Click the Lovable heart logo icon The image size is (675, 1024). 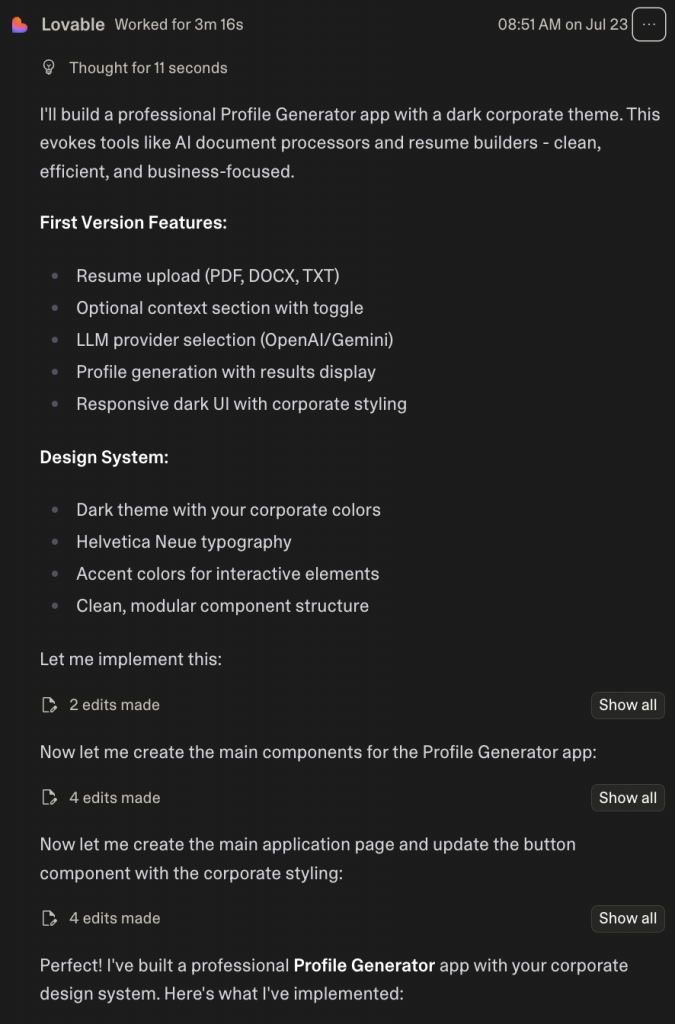pos(20,25)
